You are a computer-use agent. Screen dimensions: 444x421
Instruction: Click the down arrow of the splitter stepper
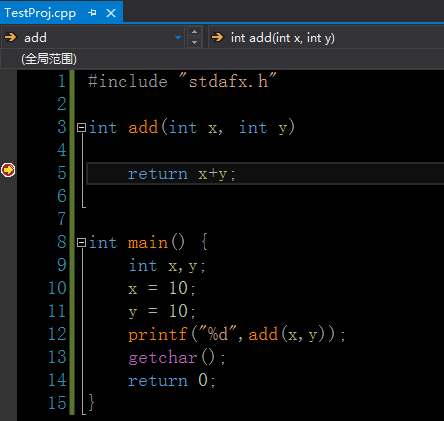pyautogui.click(x=195, y=43)
